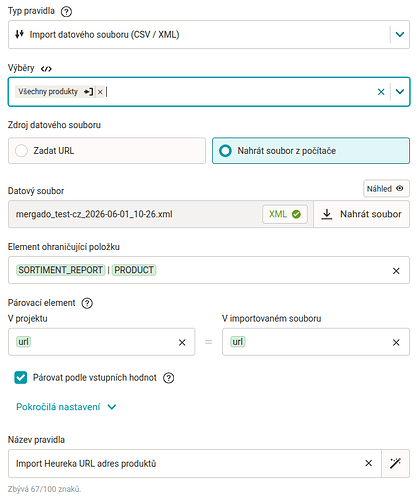Click the Pokročilá nastavení chevron
420x500 pixels.
click(x=112, y=407)
